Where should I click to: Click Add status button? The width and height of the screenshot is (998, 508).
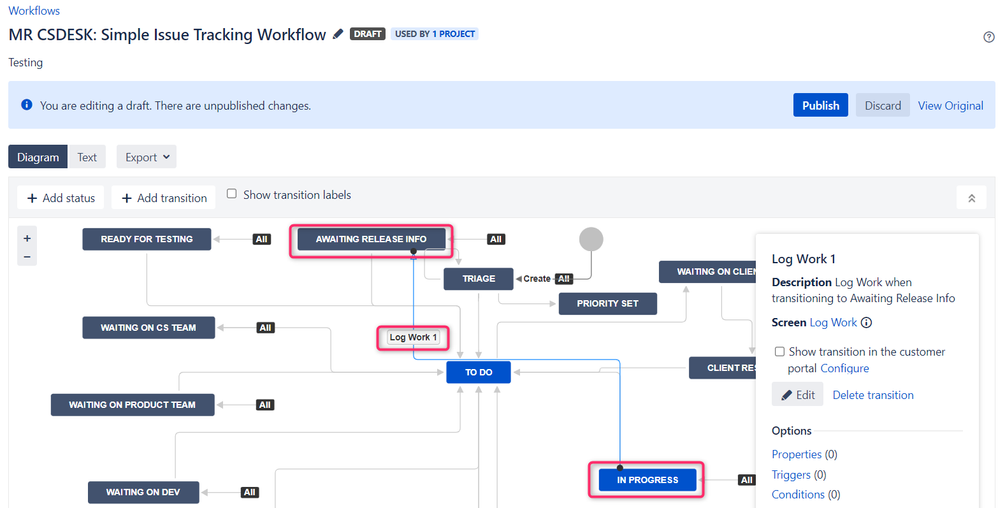[61, 198]
